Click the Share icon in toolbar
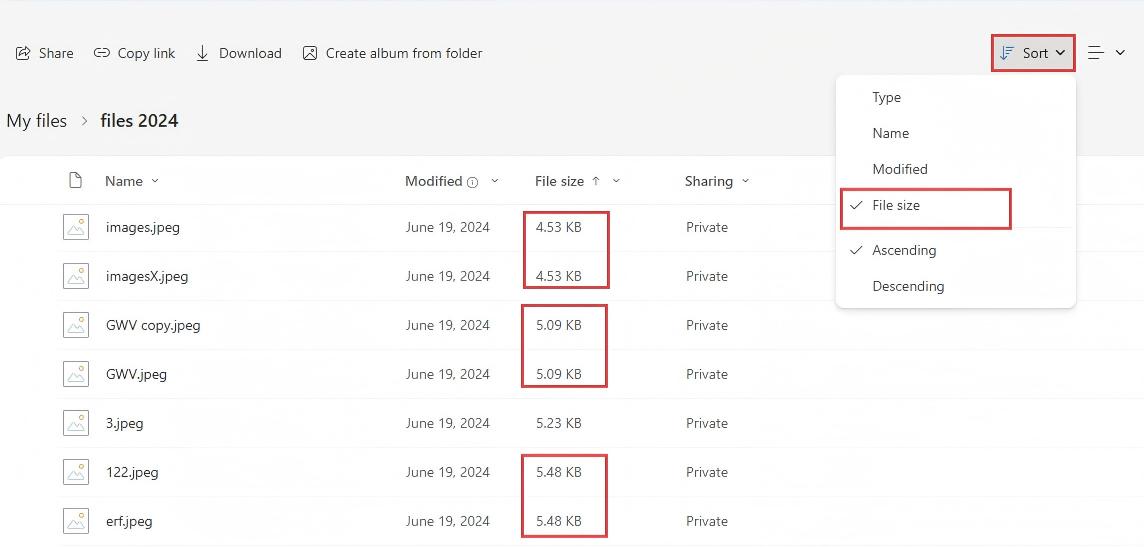The width and height of the screenshot is (1144, 547). (x=23, y=53)
